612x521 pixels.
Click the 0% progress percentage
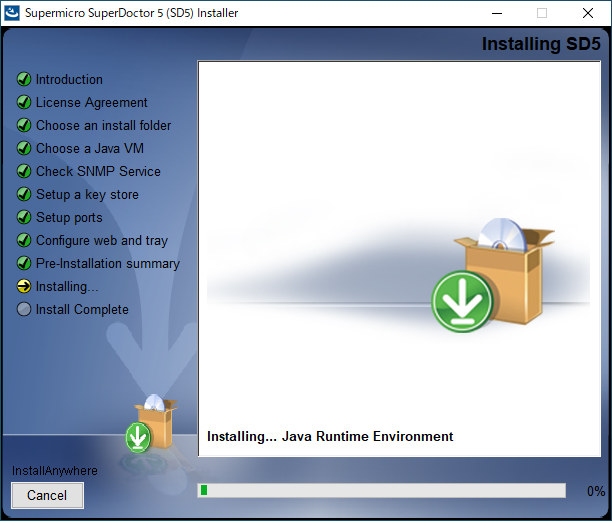point(596,491)
